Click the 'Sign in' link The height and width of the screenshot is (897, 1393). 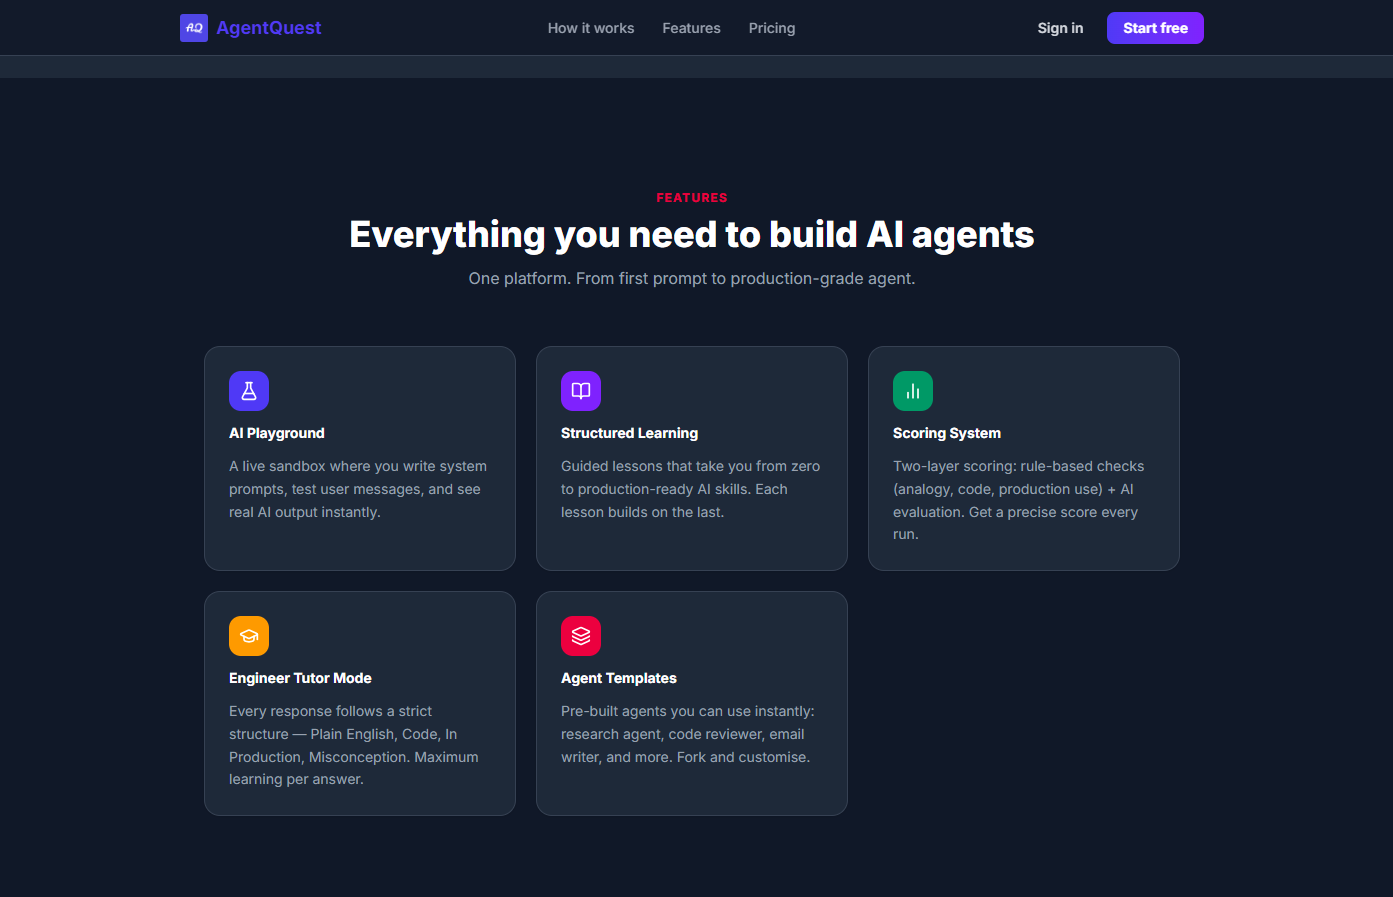pos(1060,28)
